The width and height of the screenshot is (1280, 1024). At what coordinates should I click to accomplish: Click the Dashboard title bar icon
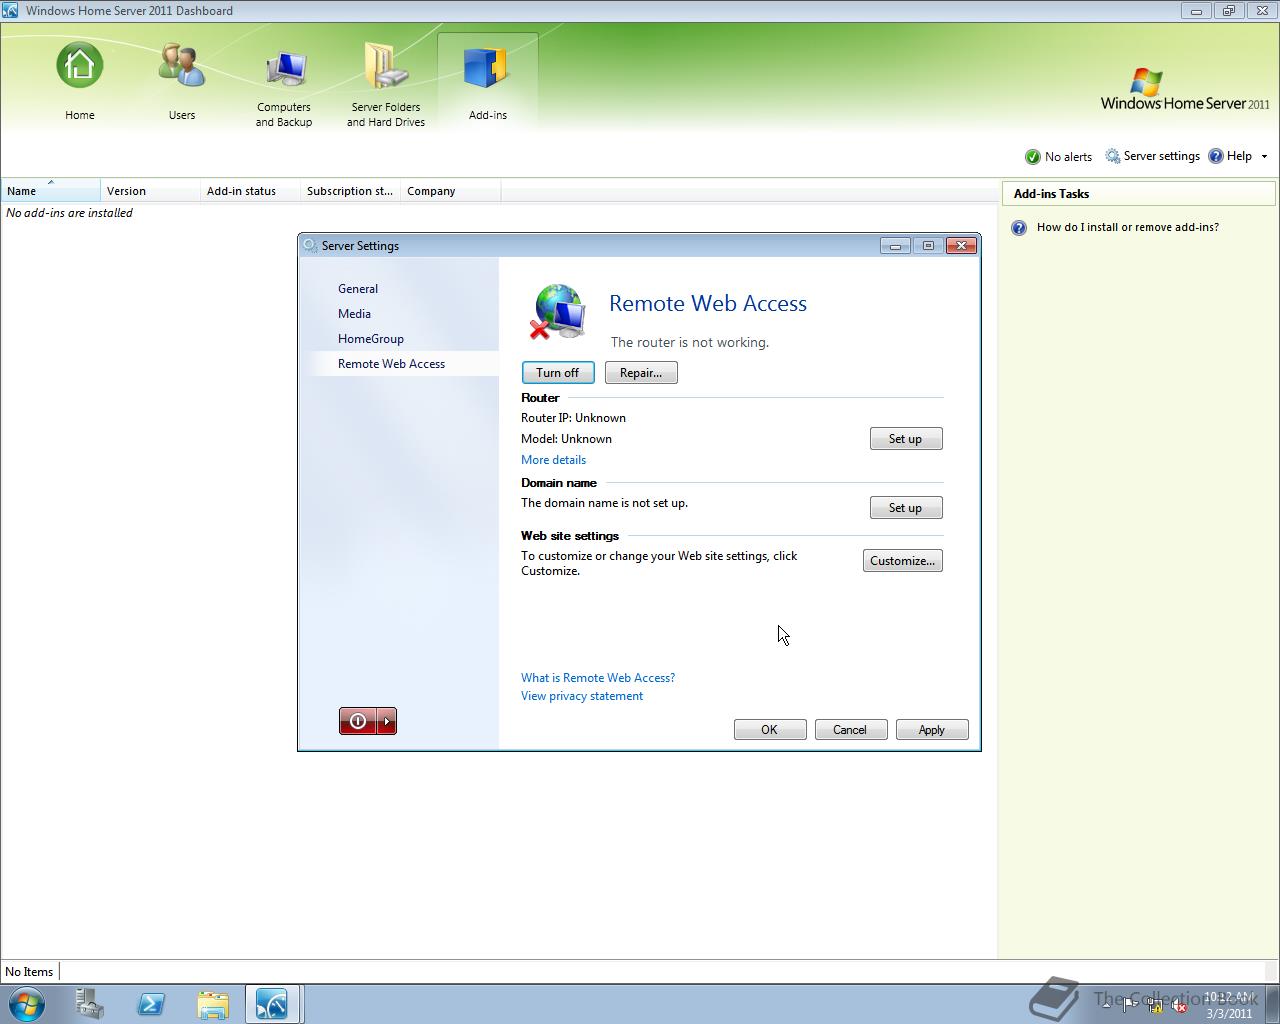click(10, 11)
